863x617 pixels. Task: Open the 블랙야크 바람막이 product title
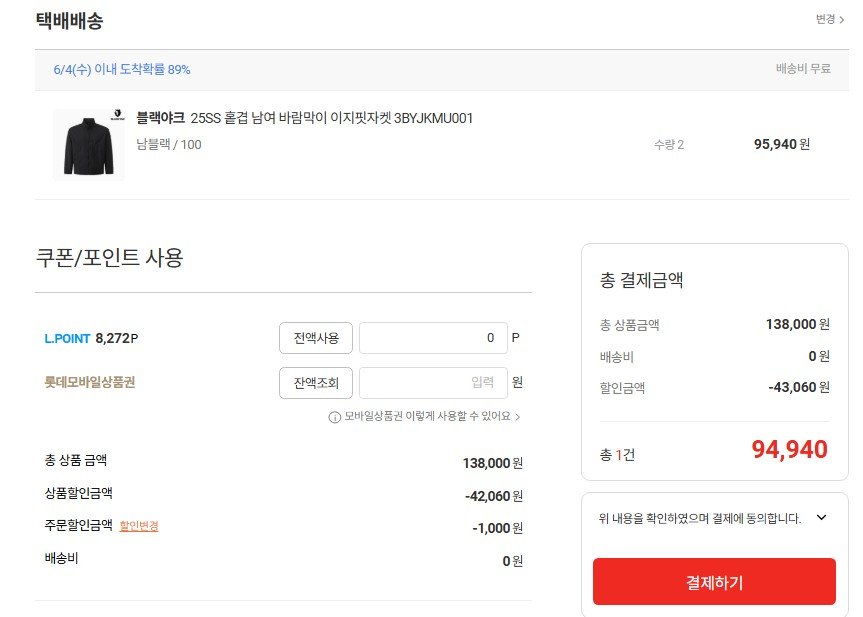304,118
